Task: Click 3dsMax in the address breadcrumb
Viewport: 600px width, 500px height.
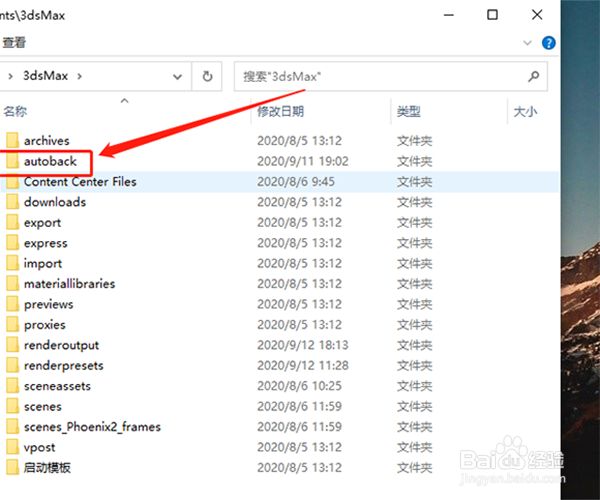Action: tap(45, 76)
